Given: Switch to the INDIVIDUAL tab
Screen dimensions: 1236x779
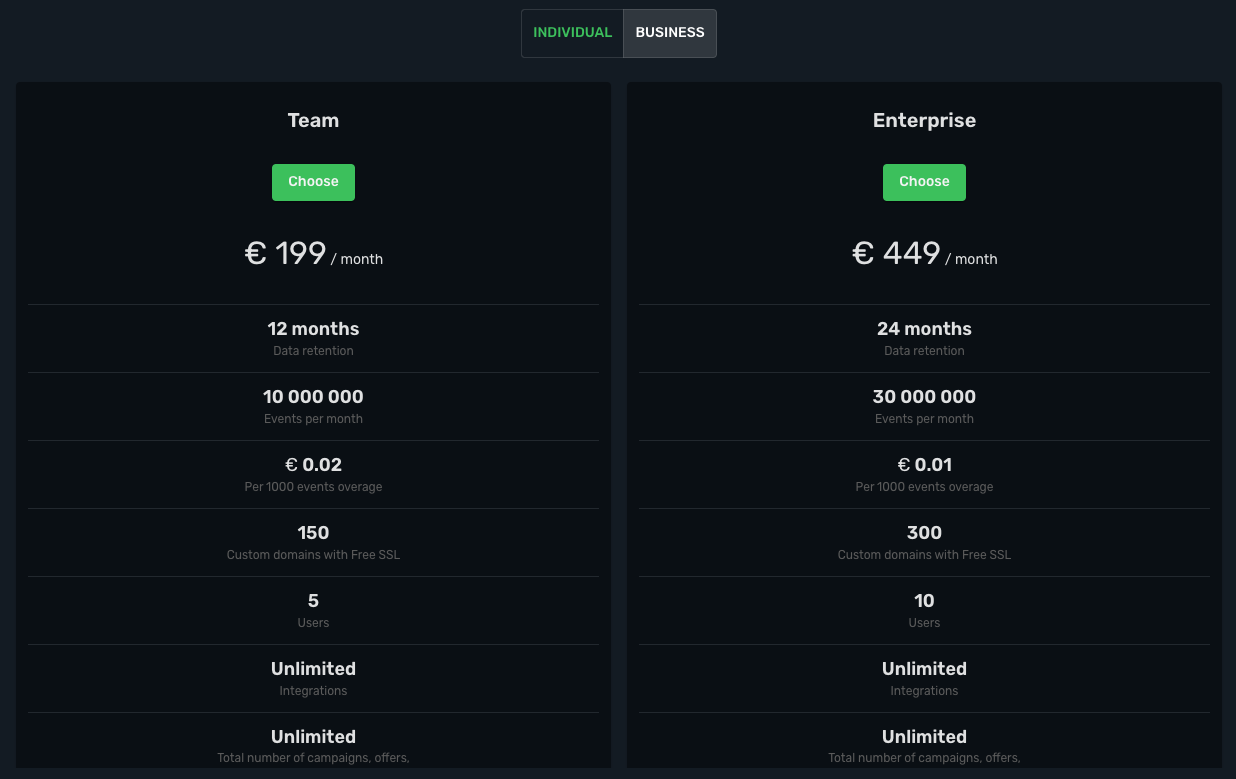Looking at the screenshot, I should [572, 32].
